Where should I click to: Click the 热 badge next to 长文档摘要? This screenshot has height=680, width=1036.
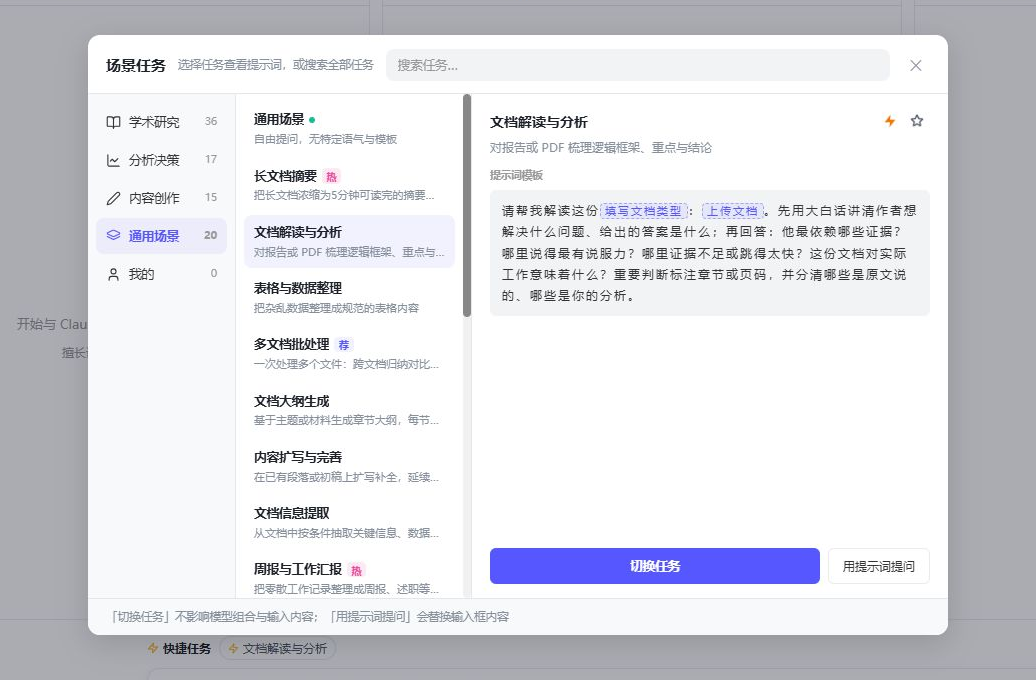[331, 176]
